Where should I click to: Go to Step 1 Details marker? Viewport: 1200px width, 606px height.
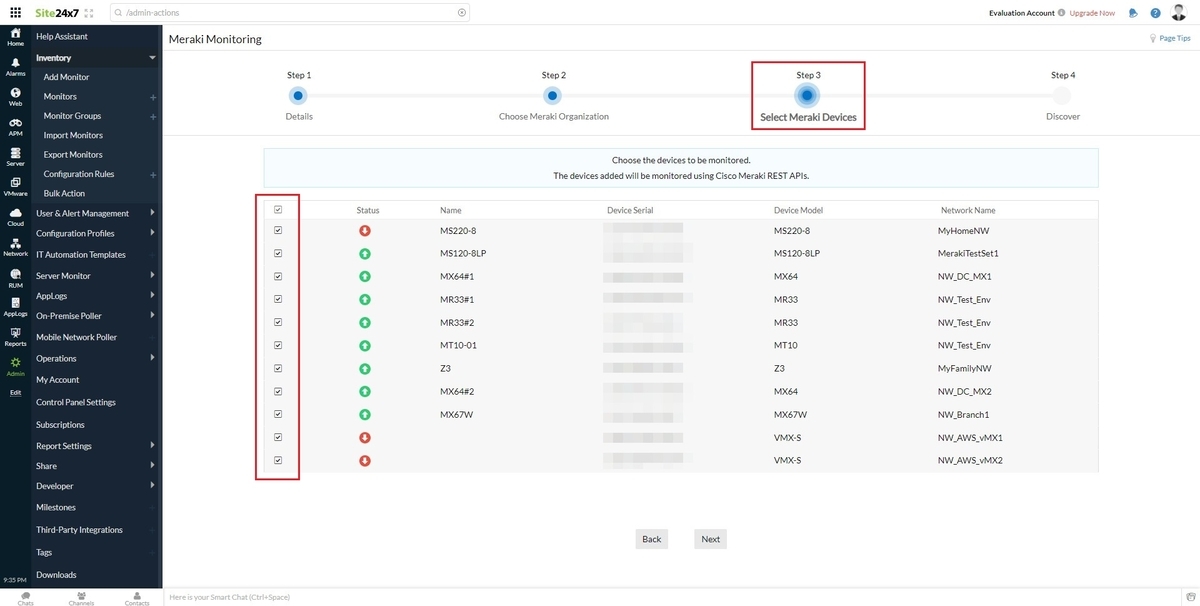coord(298,96)
